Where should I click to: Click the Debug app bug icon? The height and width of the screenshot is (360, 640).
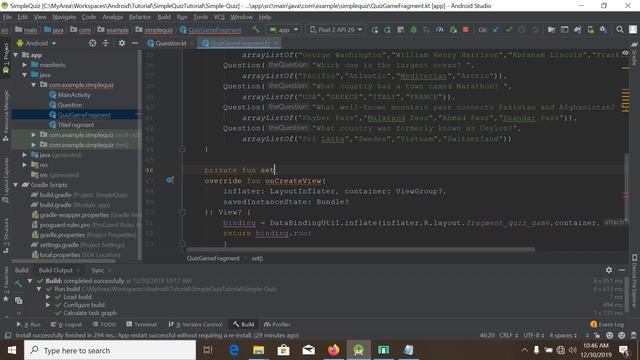coord(413,29)
